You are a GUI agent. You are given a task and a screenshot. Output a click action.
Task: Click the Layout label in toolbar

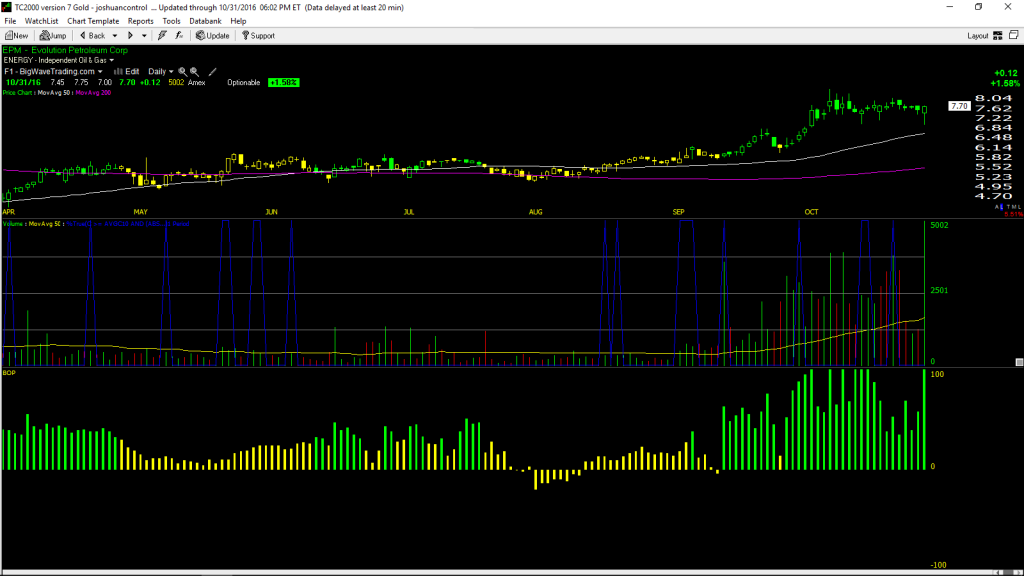[978, 36]
